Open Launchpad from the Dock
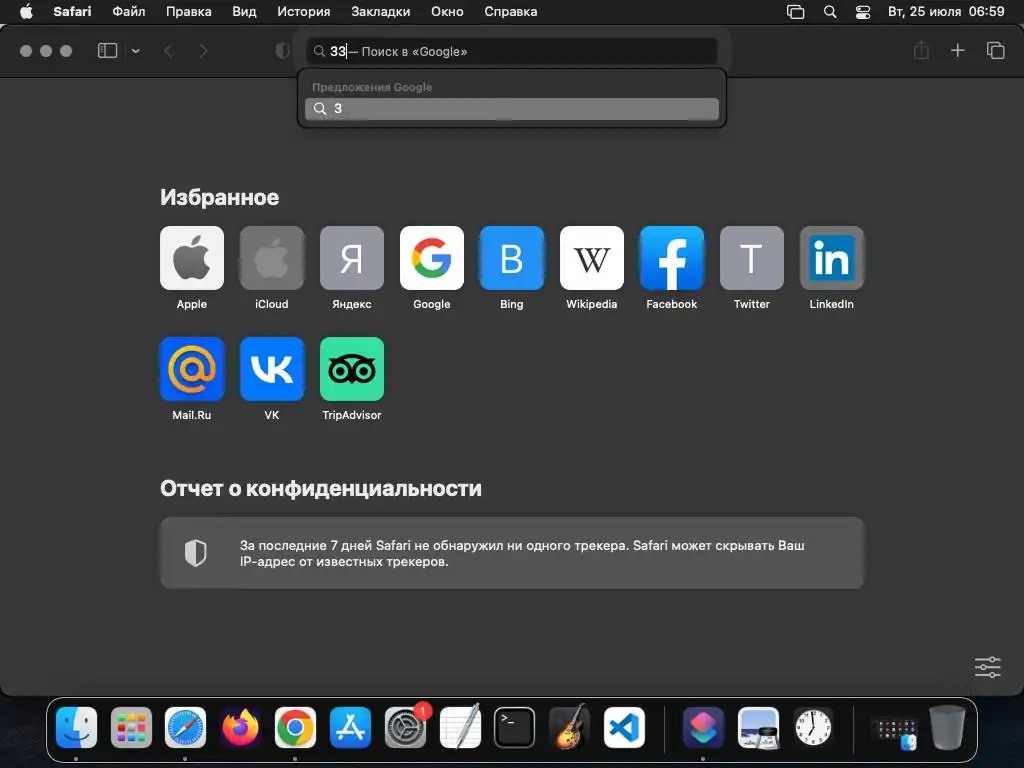The image size is (1024, 768). click(x=131, y=727)
